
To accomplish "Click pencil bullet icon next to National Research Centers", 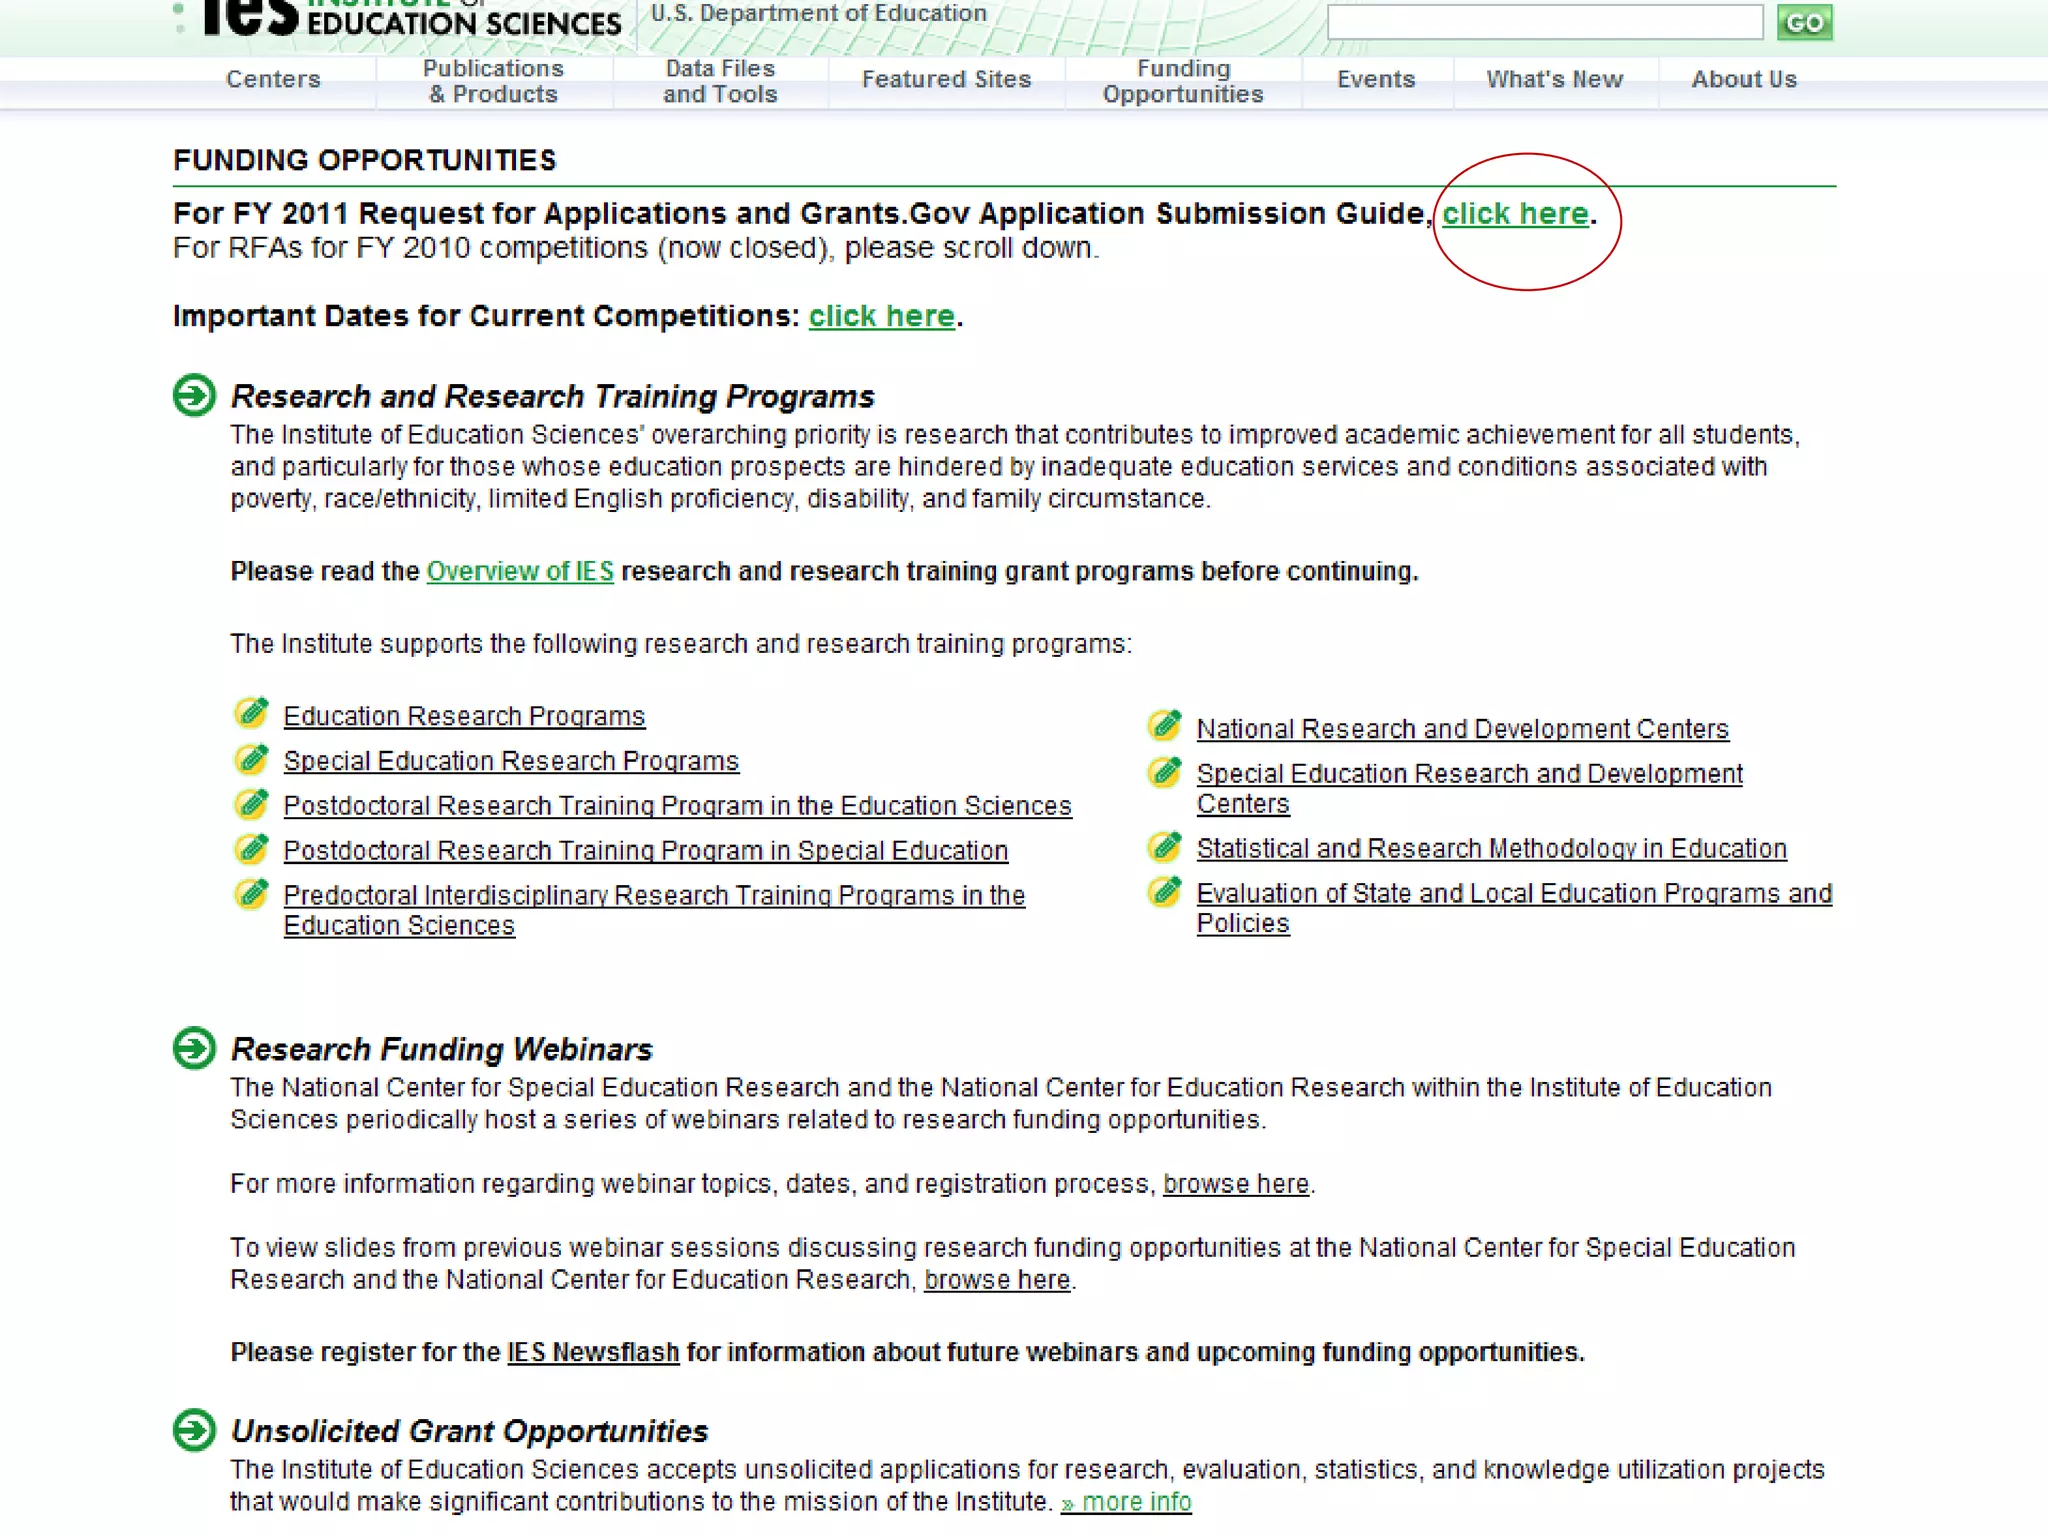I will coord(1165,726).
